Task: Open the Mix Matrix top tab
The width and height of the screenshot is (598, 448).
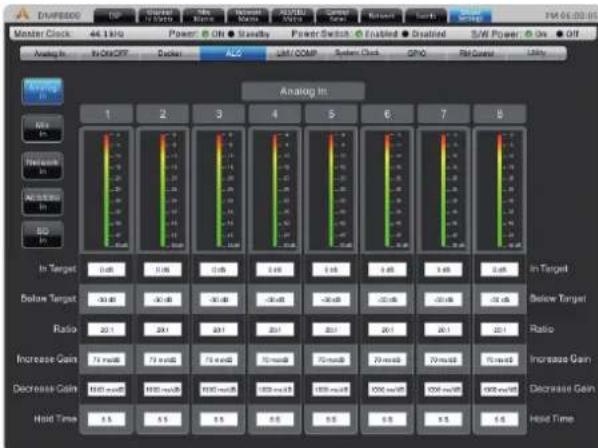Action: [203, 16]
